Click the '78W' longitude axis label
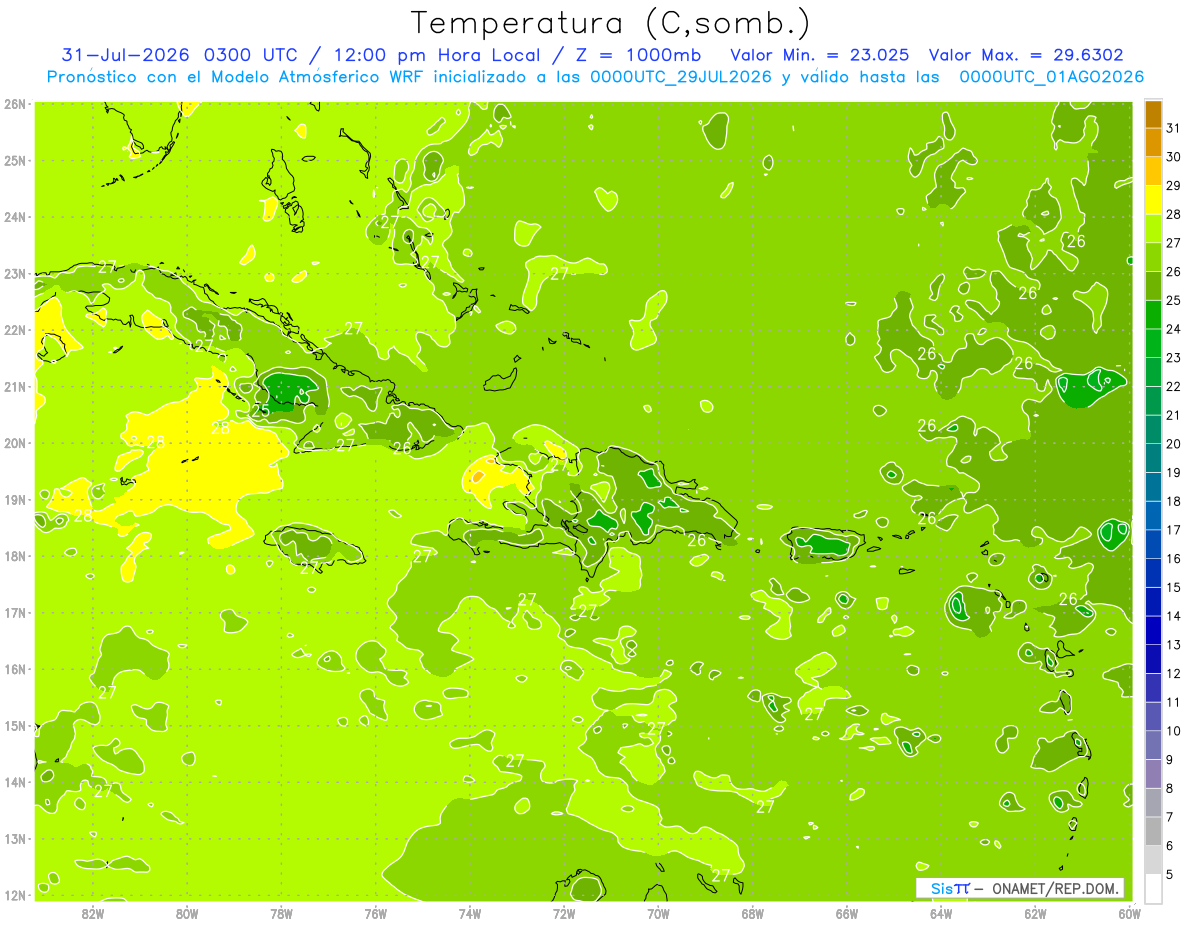 (281, 913)
